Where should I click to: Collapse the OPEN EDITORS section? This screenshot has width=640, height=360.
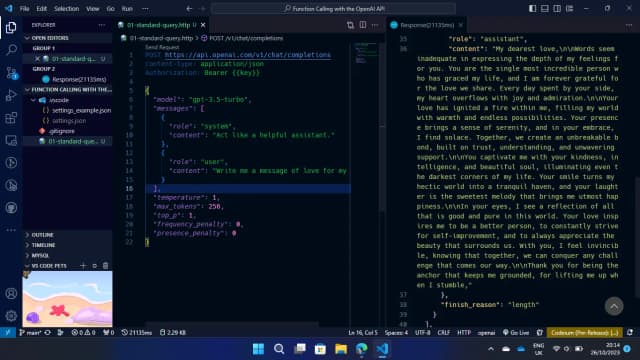click(x=67, y=38)
